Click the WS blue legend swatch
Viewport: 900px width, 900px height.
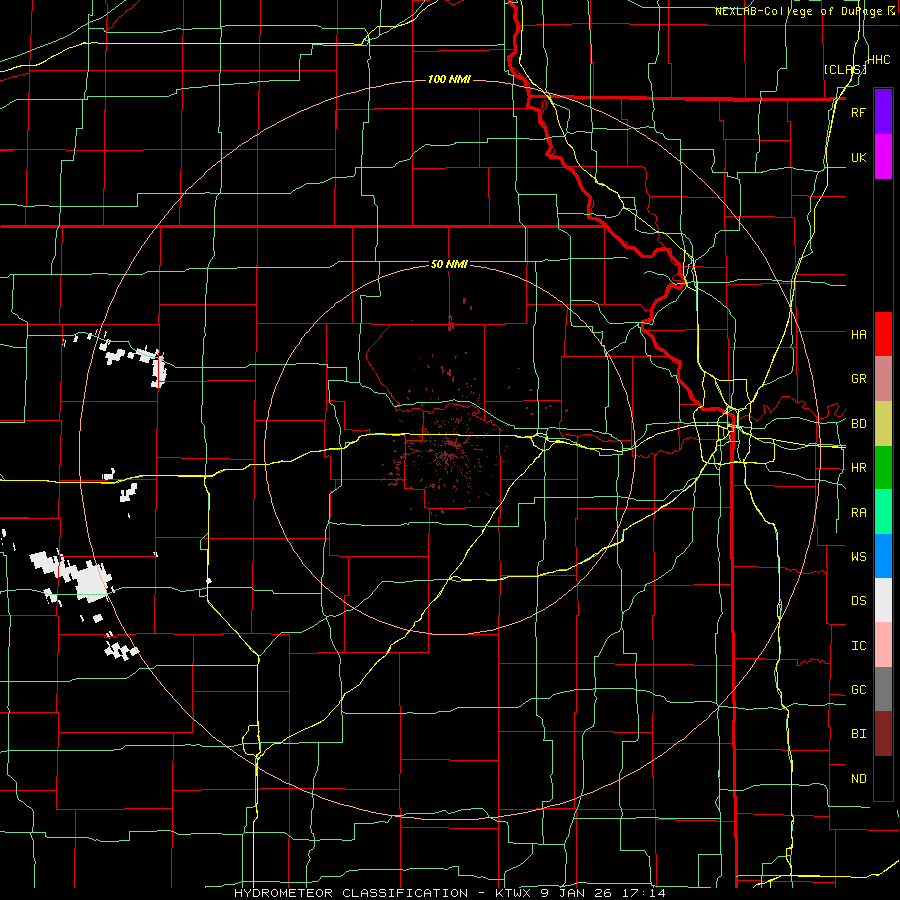coord(883,556)
